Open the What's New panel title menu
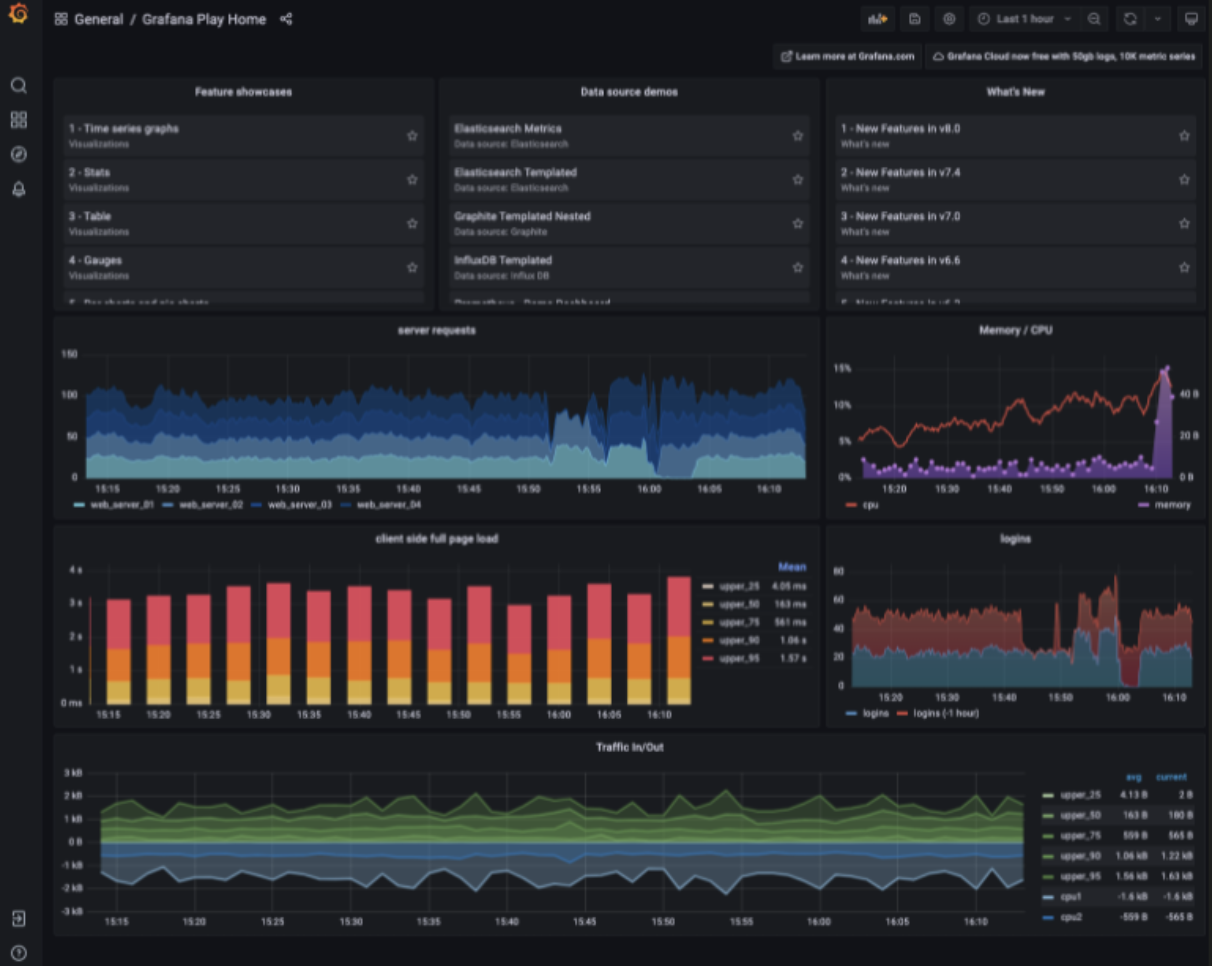Image resolution: width=1214 pixels, height=968 pixels. click(x=1015, y=92)
